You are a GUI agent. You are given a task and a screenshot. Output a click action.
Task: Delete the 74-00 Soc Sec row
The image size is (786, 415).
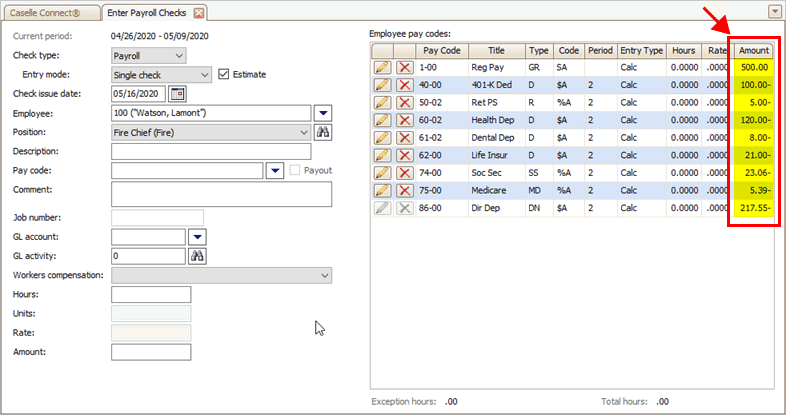pyautogui.click(x=405, y=172)
